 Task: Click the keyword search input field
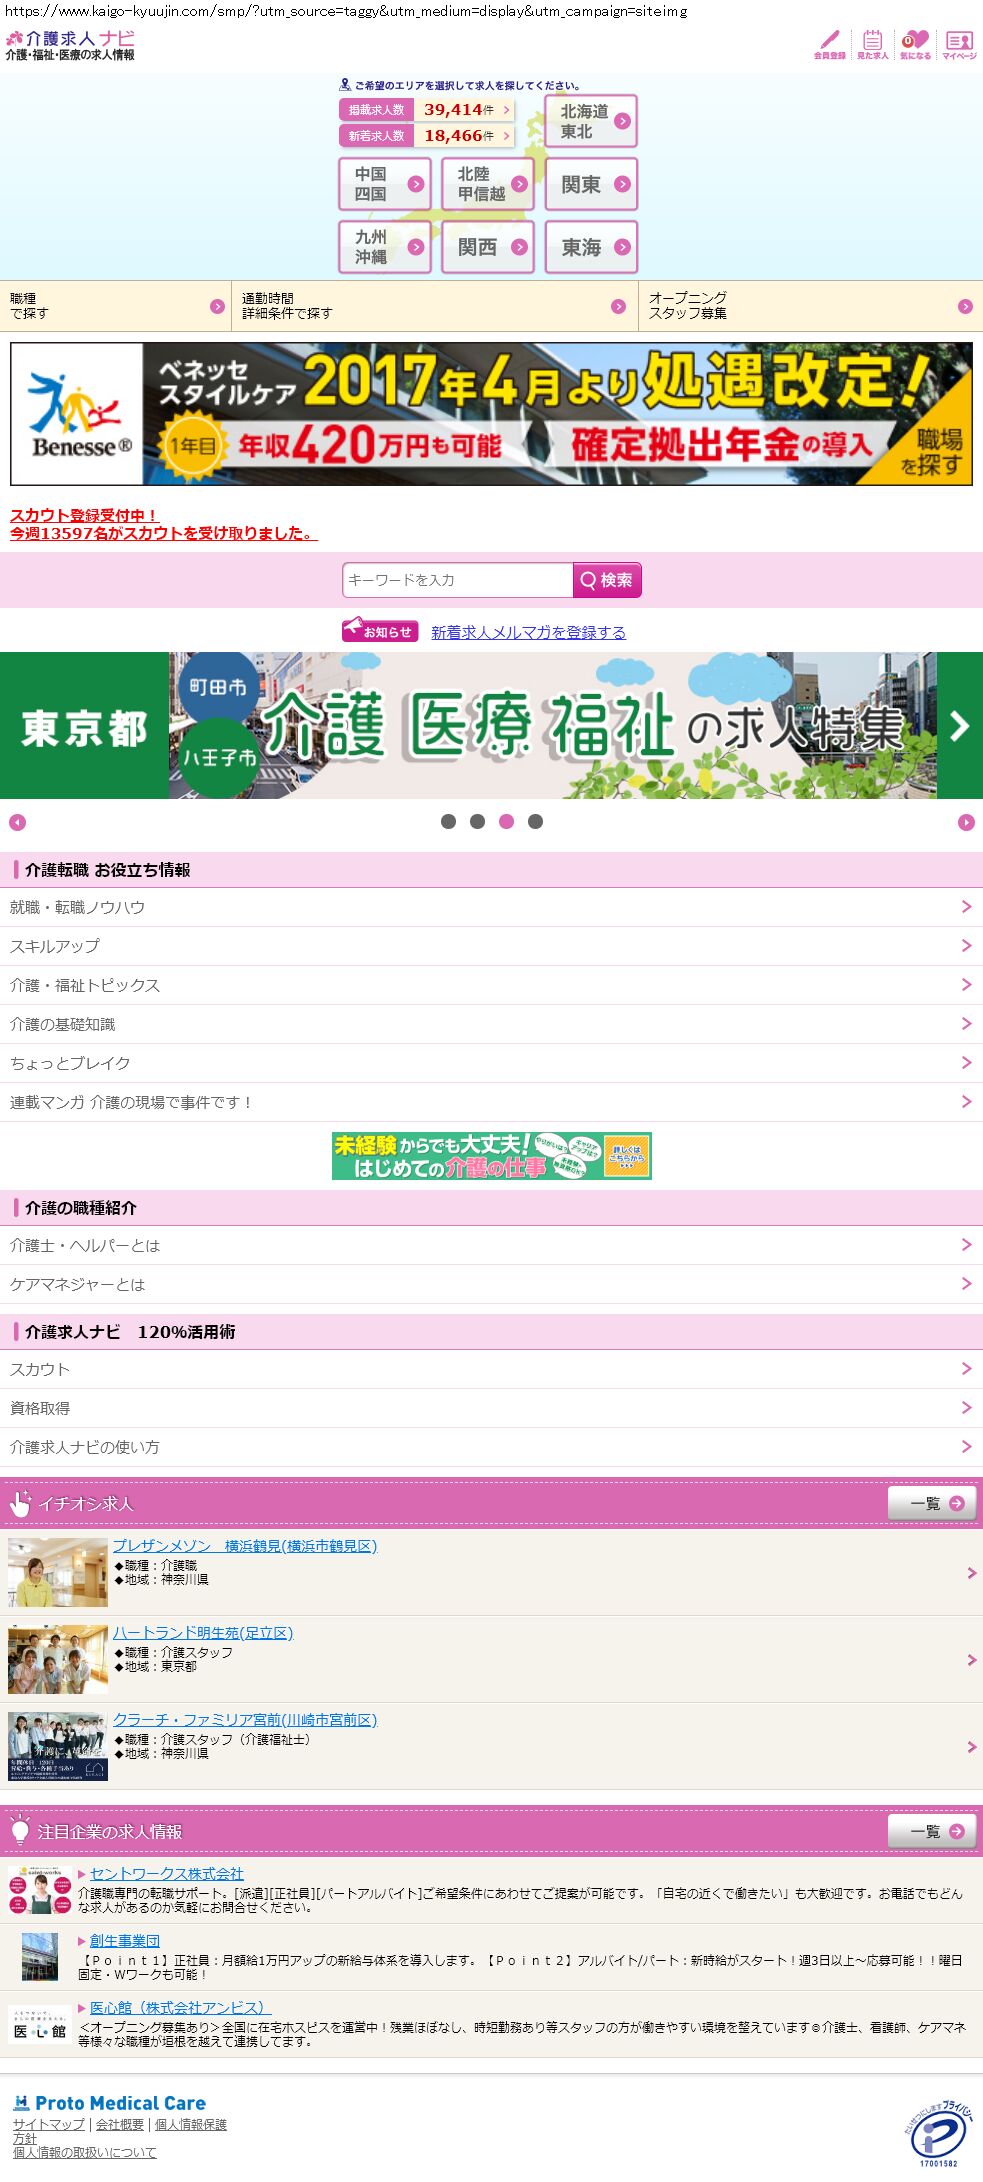(457, 580)
